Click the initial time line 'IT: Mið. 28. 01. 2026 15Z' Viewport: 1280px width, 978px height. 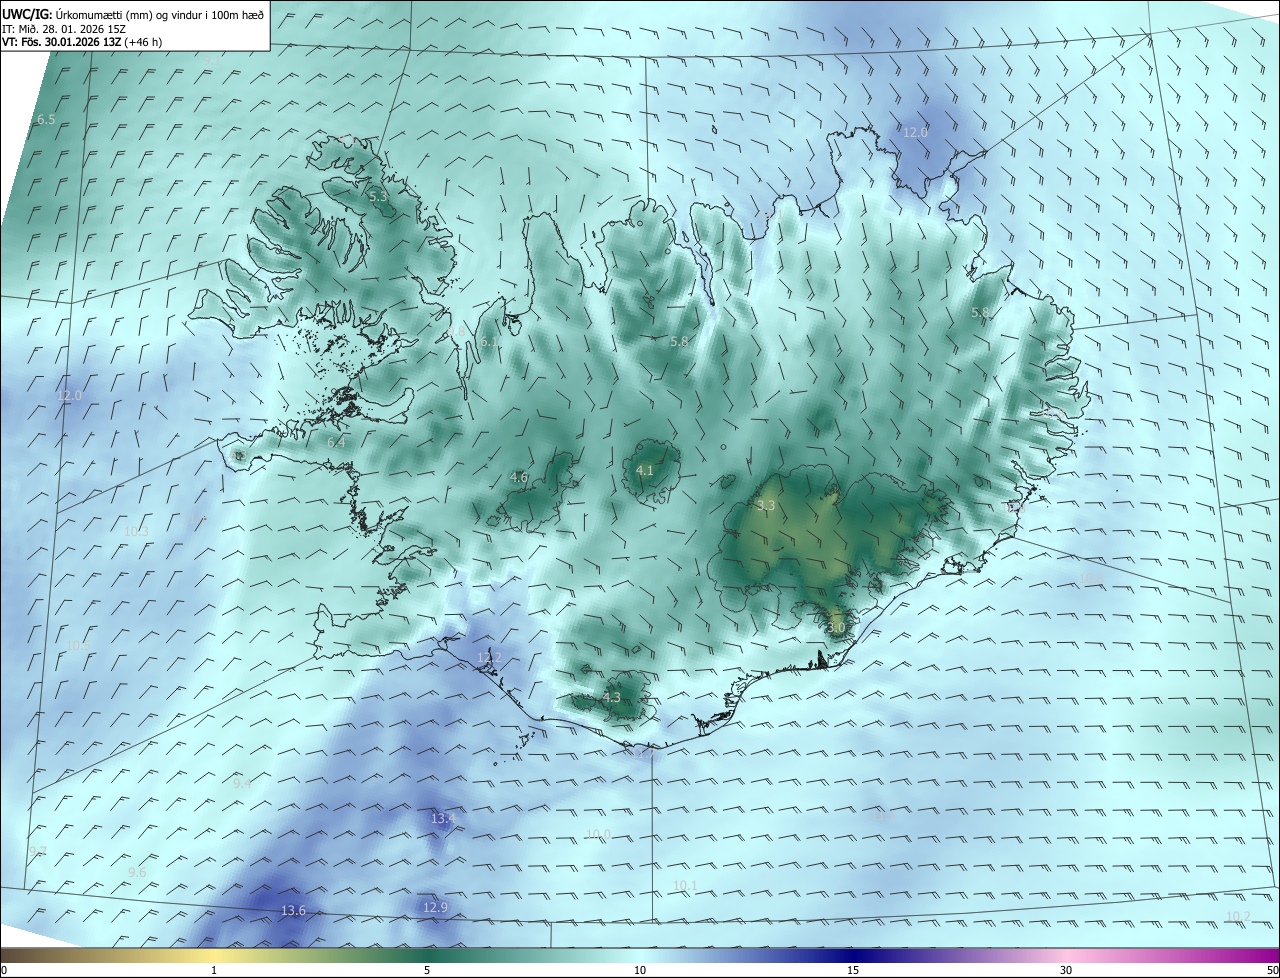point(64,28)
